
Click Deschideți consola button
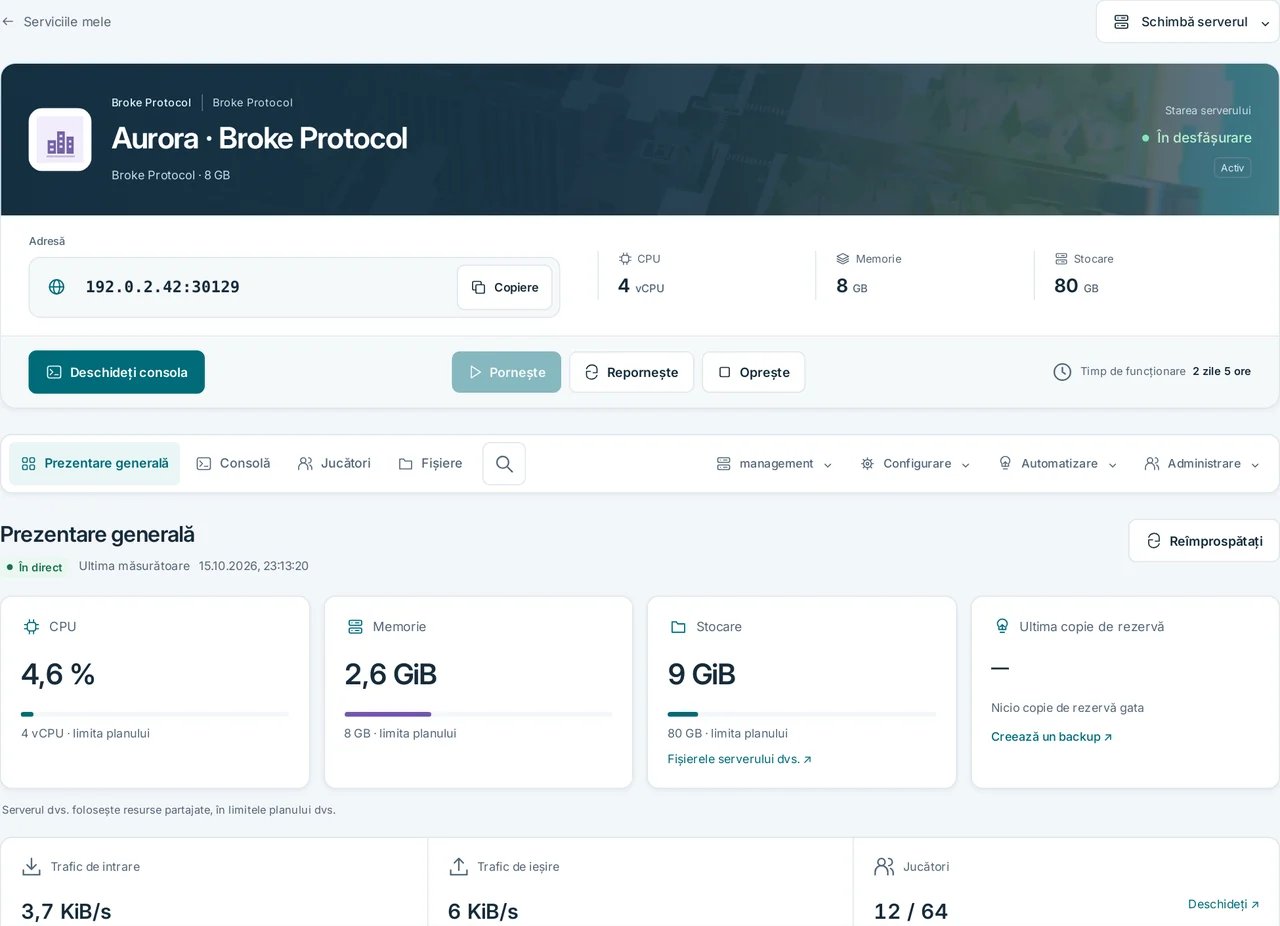[x=116, y=372]
